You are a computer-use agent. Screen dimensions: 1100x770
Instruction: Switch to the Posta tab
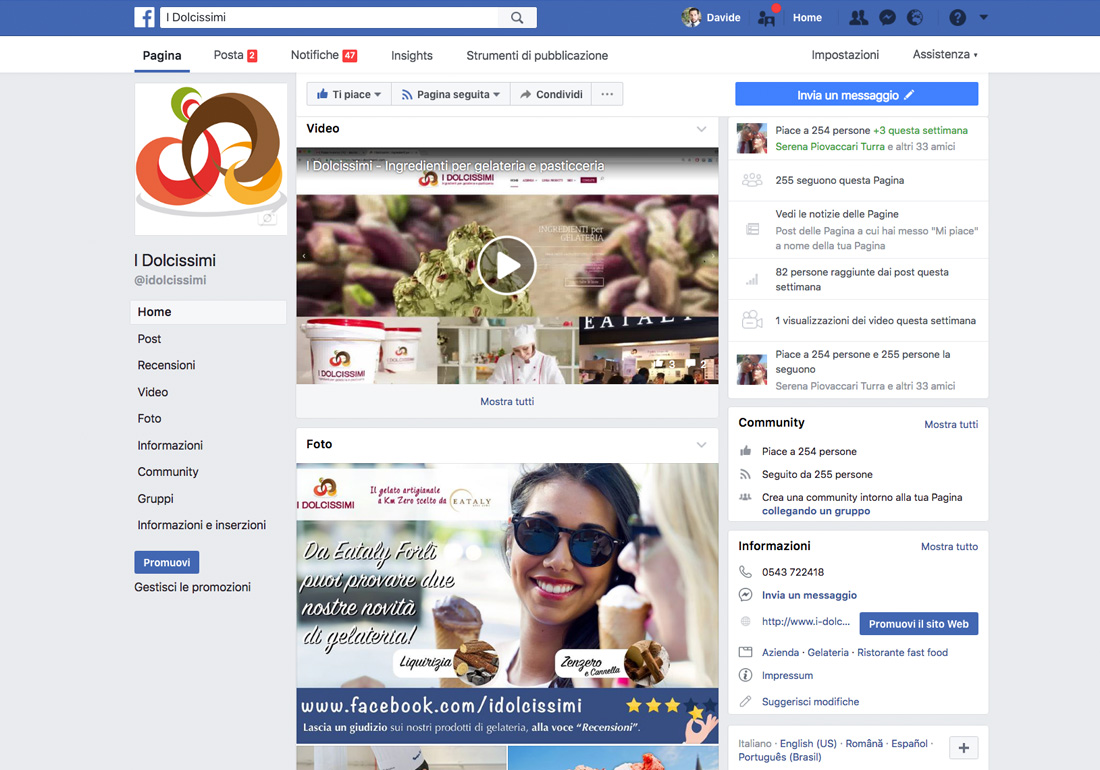click(235, 55)
